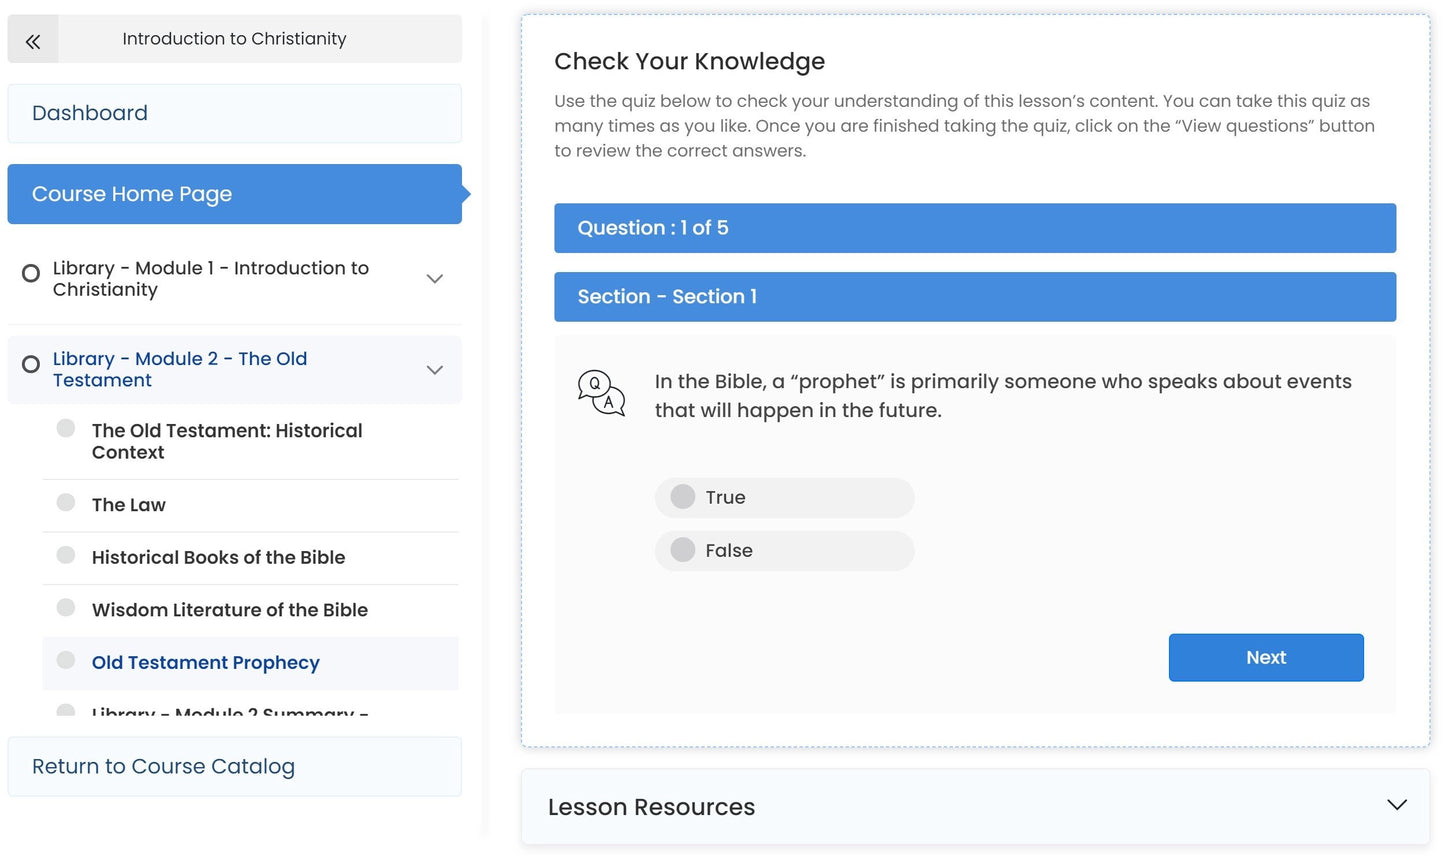Click the Q&A speech bubbles icon

(601, 393)
